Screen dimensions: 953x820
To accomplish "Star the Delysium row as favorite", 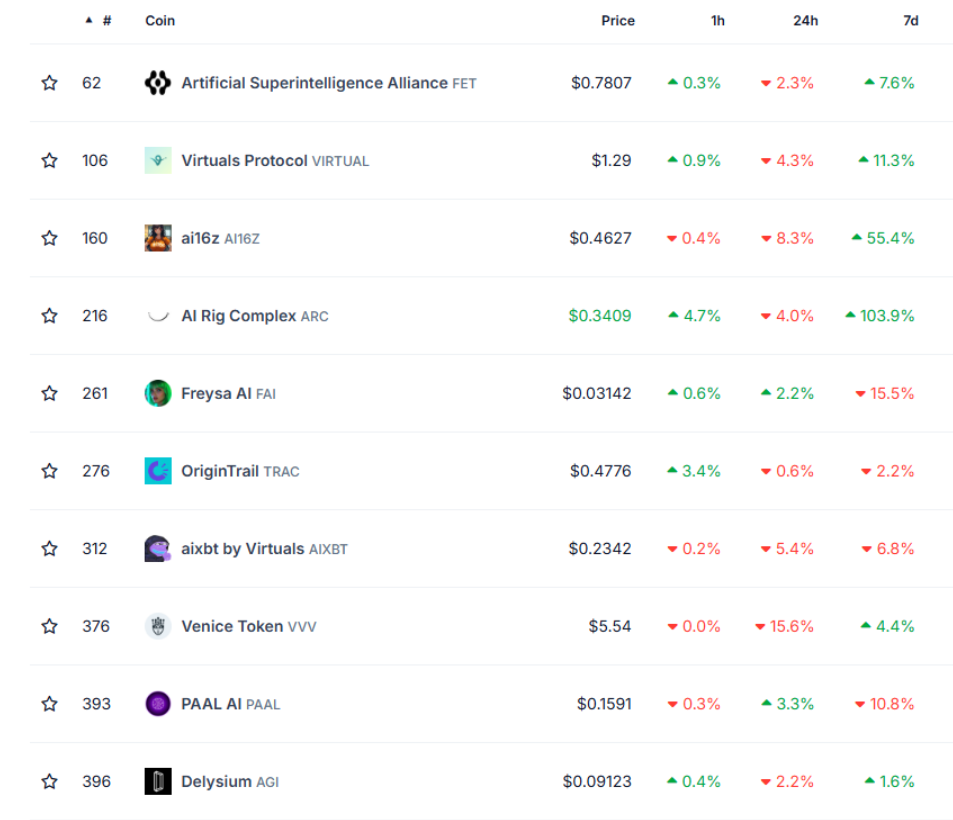I will [x=49, y=781].
